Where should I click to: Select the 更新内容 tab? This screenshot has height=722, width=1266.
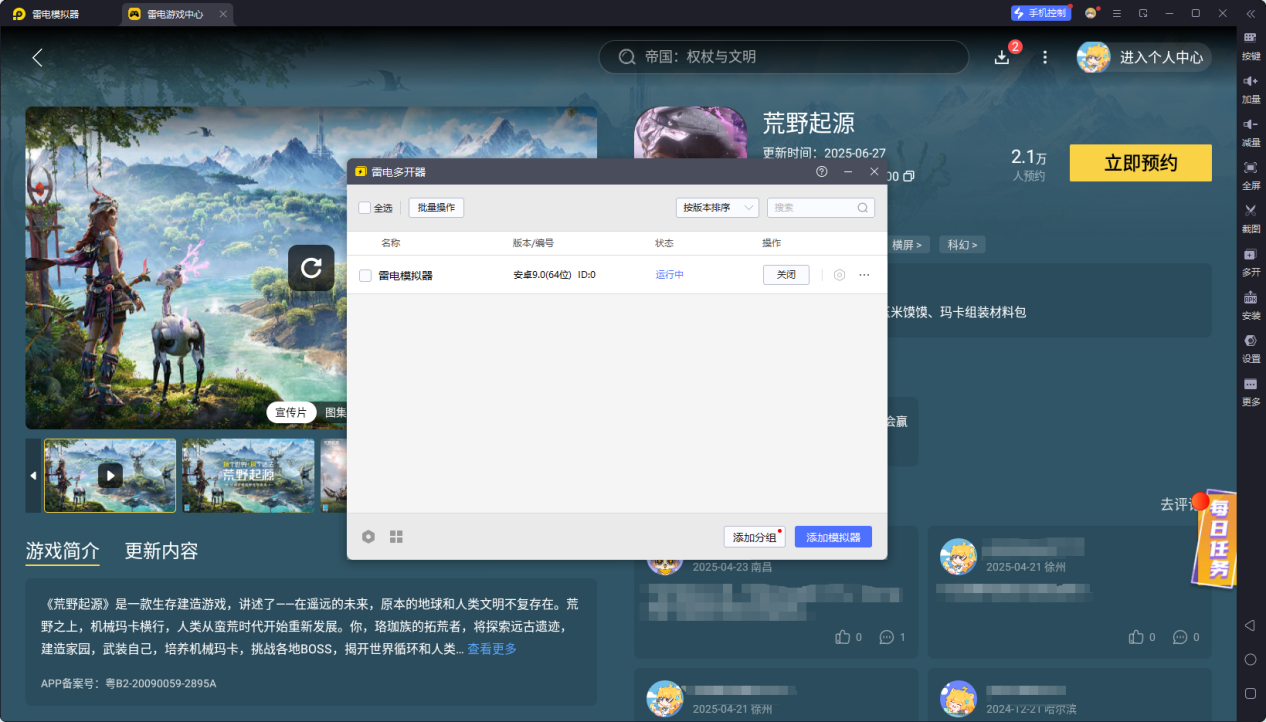161,551
